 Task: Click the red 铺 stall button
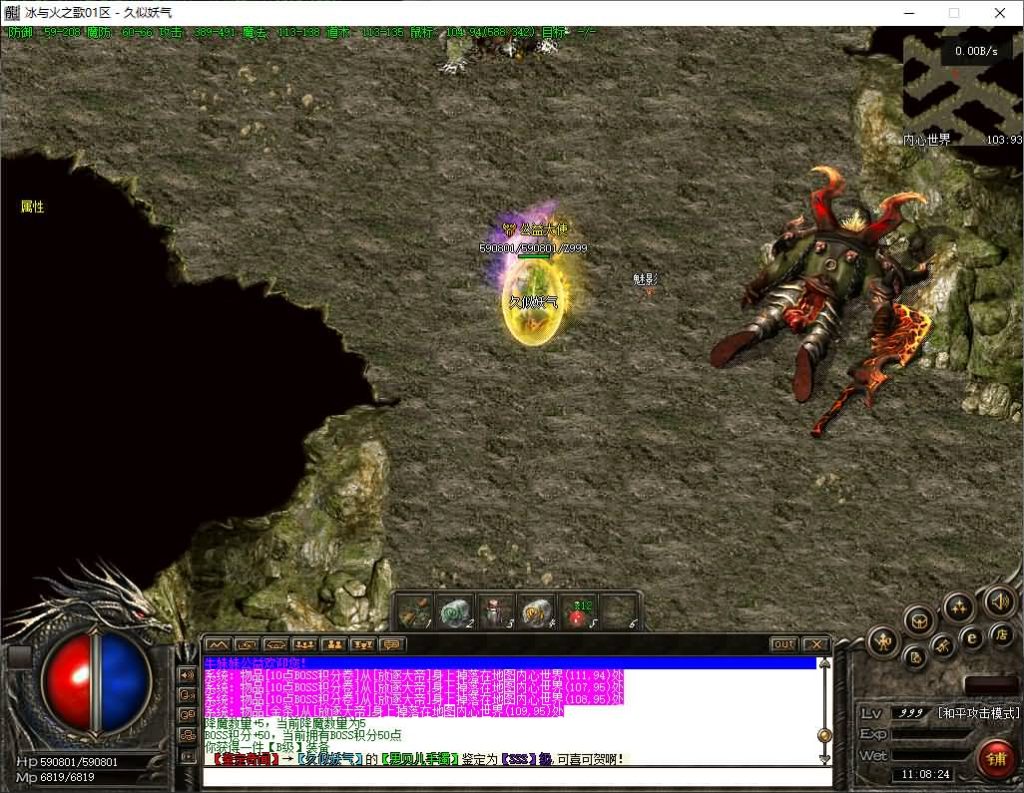[996, 759]
